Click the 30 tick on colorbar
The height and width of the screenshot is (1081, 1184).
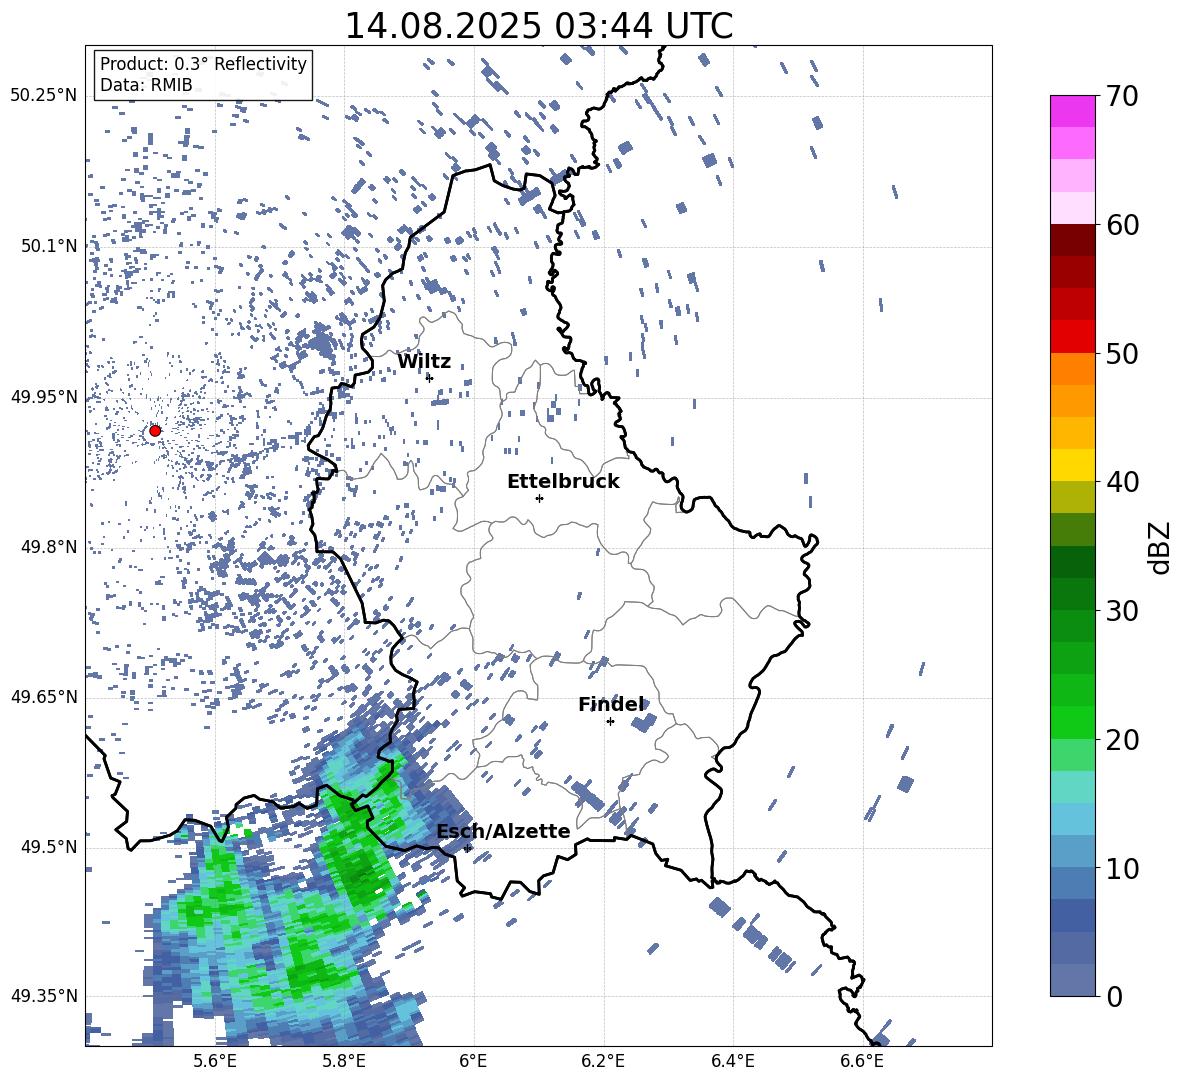click(x=1122, y=610)
